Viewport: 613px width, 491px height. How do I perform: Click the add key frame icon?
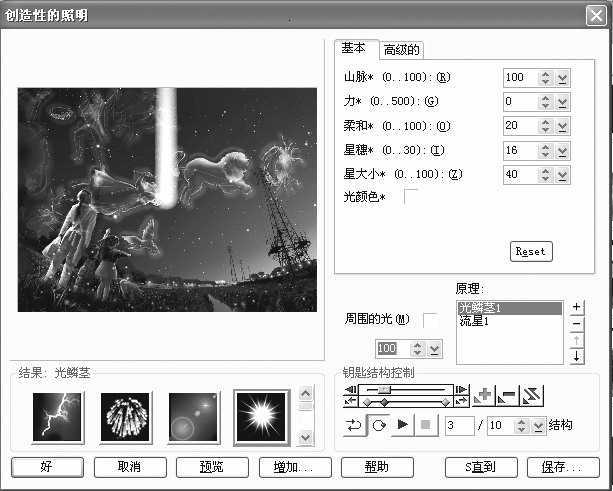coord(484,395)
